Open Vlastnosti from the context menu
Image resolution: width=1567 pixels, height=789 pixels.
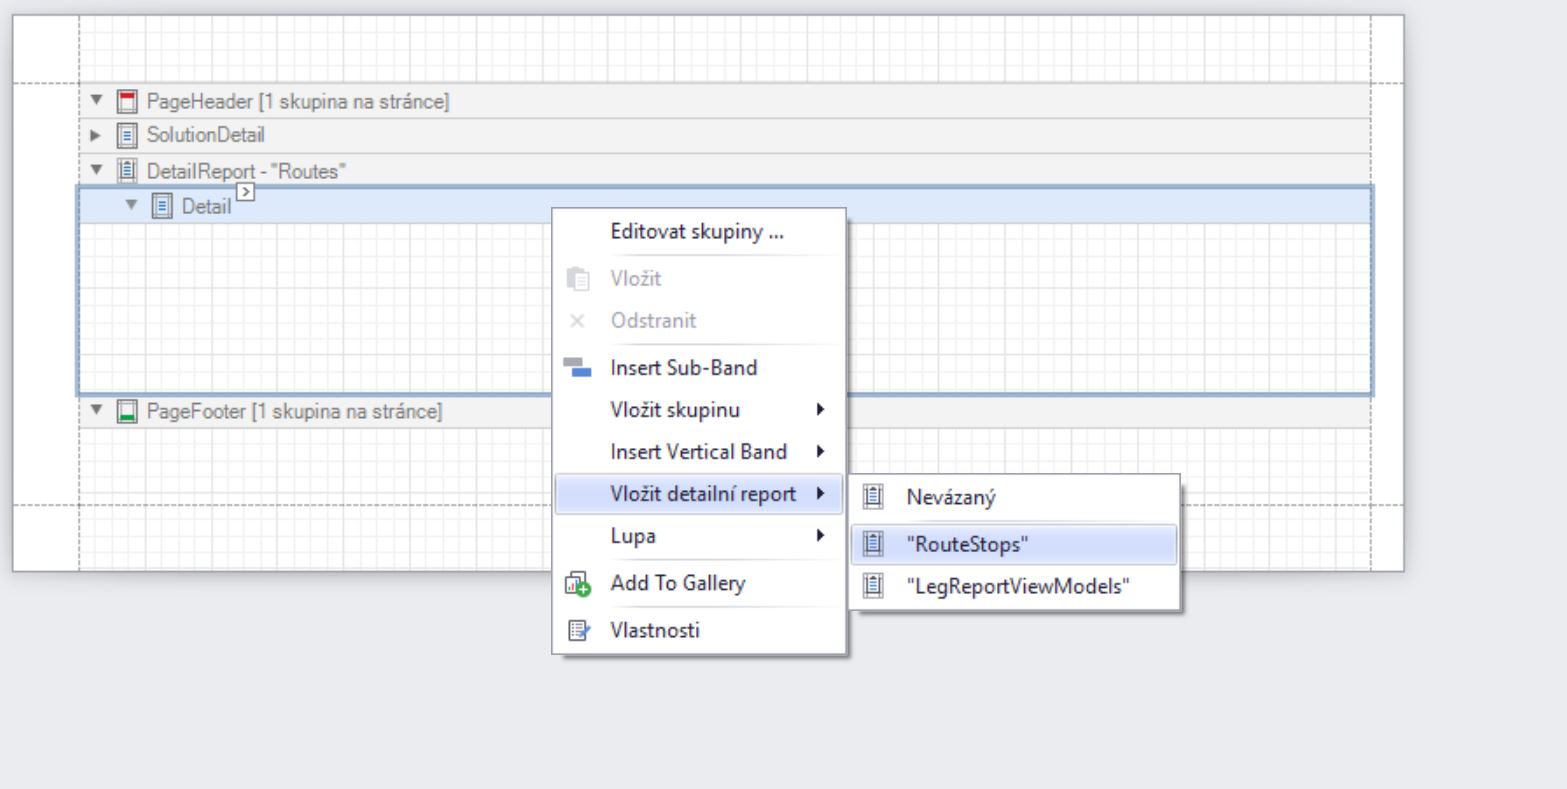tap(700, 631)
